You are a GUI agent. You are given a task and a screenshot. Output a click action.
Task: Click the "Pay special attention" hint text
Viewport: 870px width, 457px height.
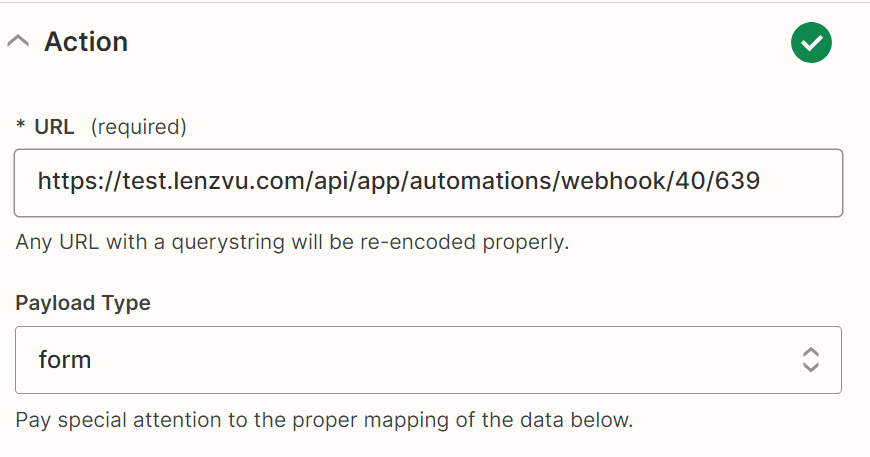point(324,419)
